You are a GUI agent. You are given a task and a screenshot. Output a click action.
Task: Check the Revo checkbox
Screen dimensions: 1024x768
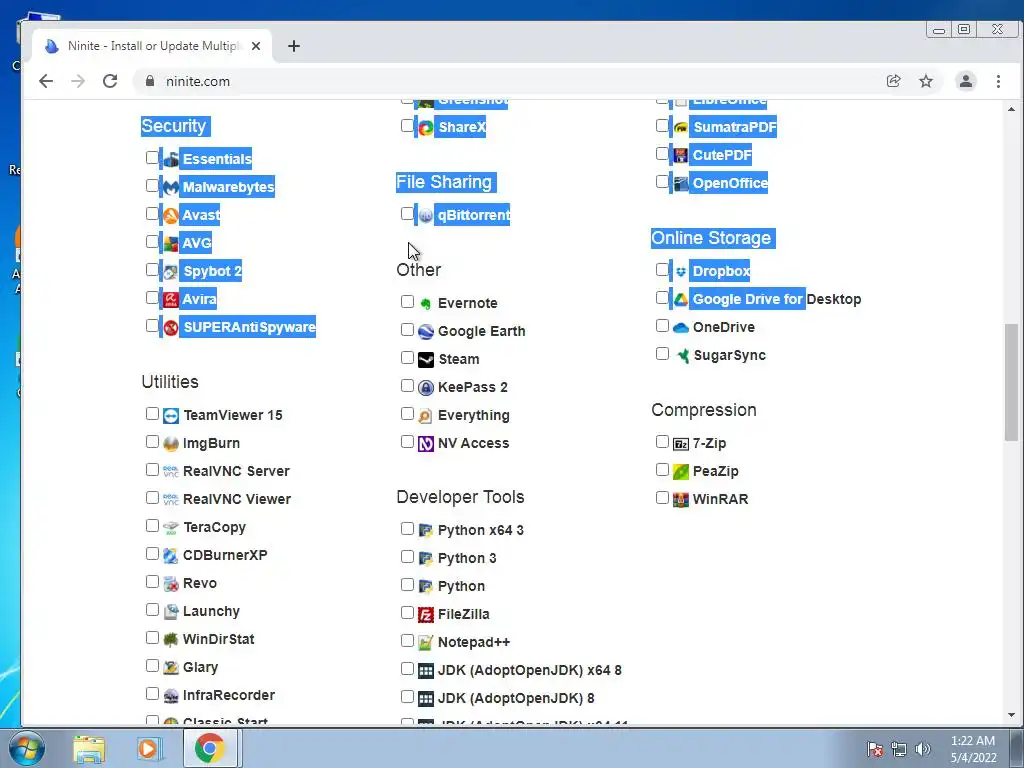click(x=152, y=582)
